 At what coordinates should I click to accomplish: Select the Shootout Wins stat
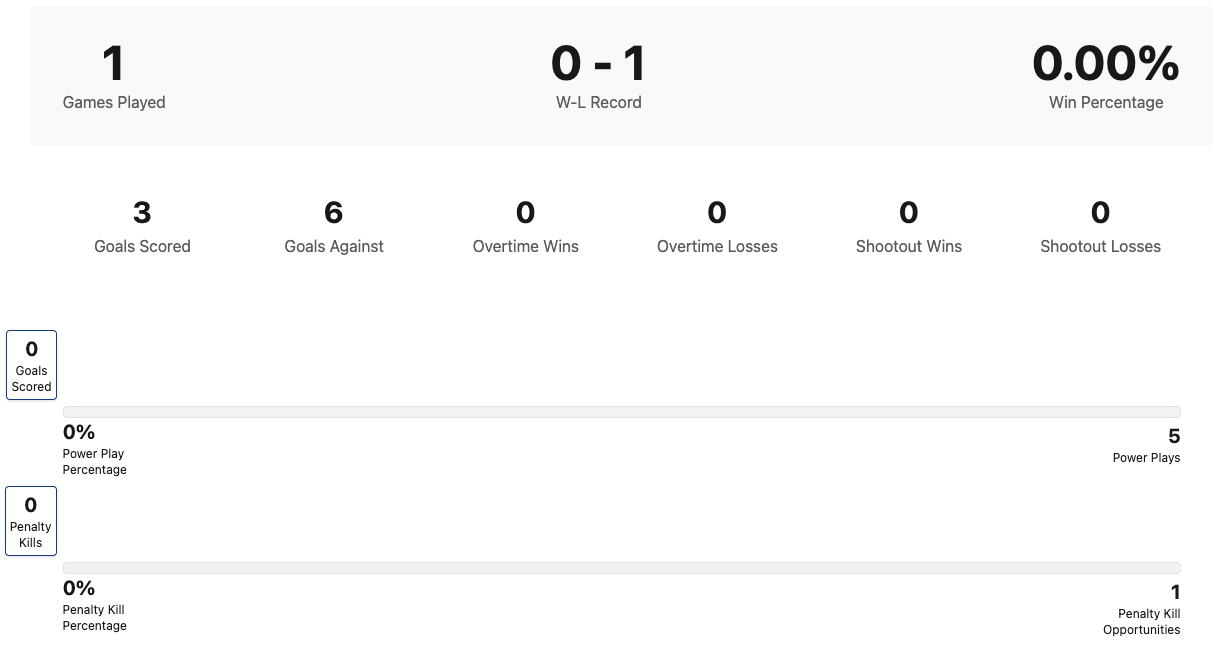click(x=908, y=227)
